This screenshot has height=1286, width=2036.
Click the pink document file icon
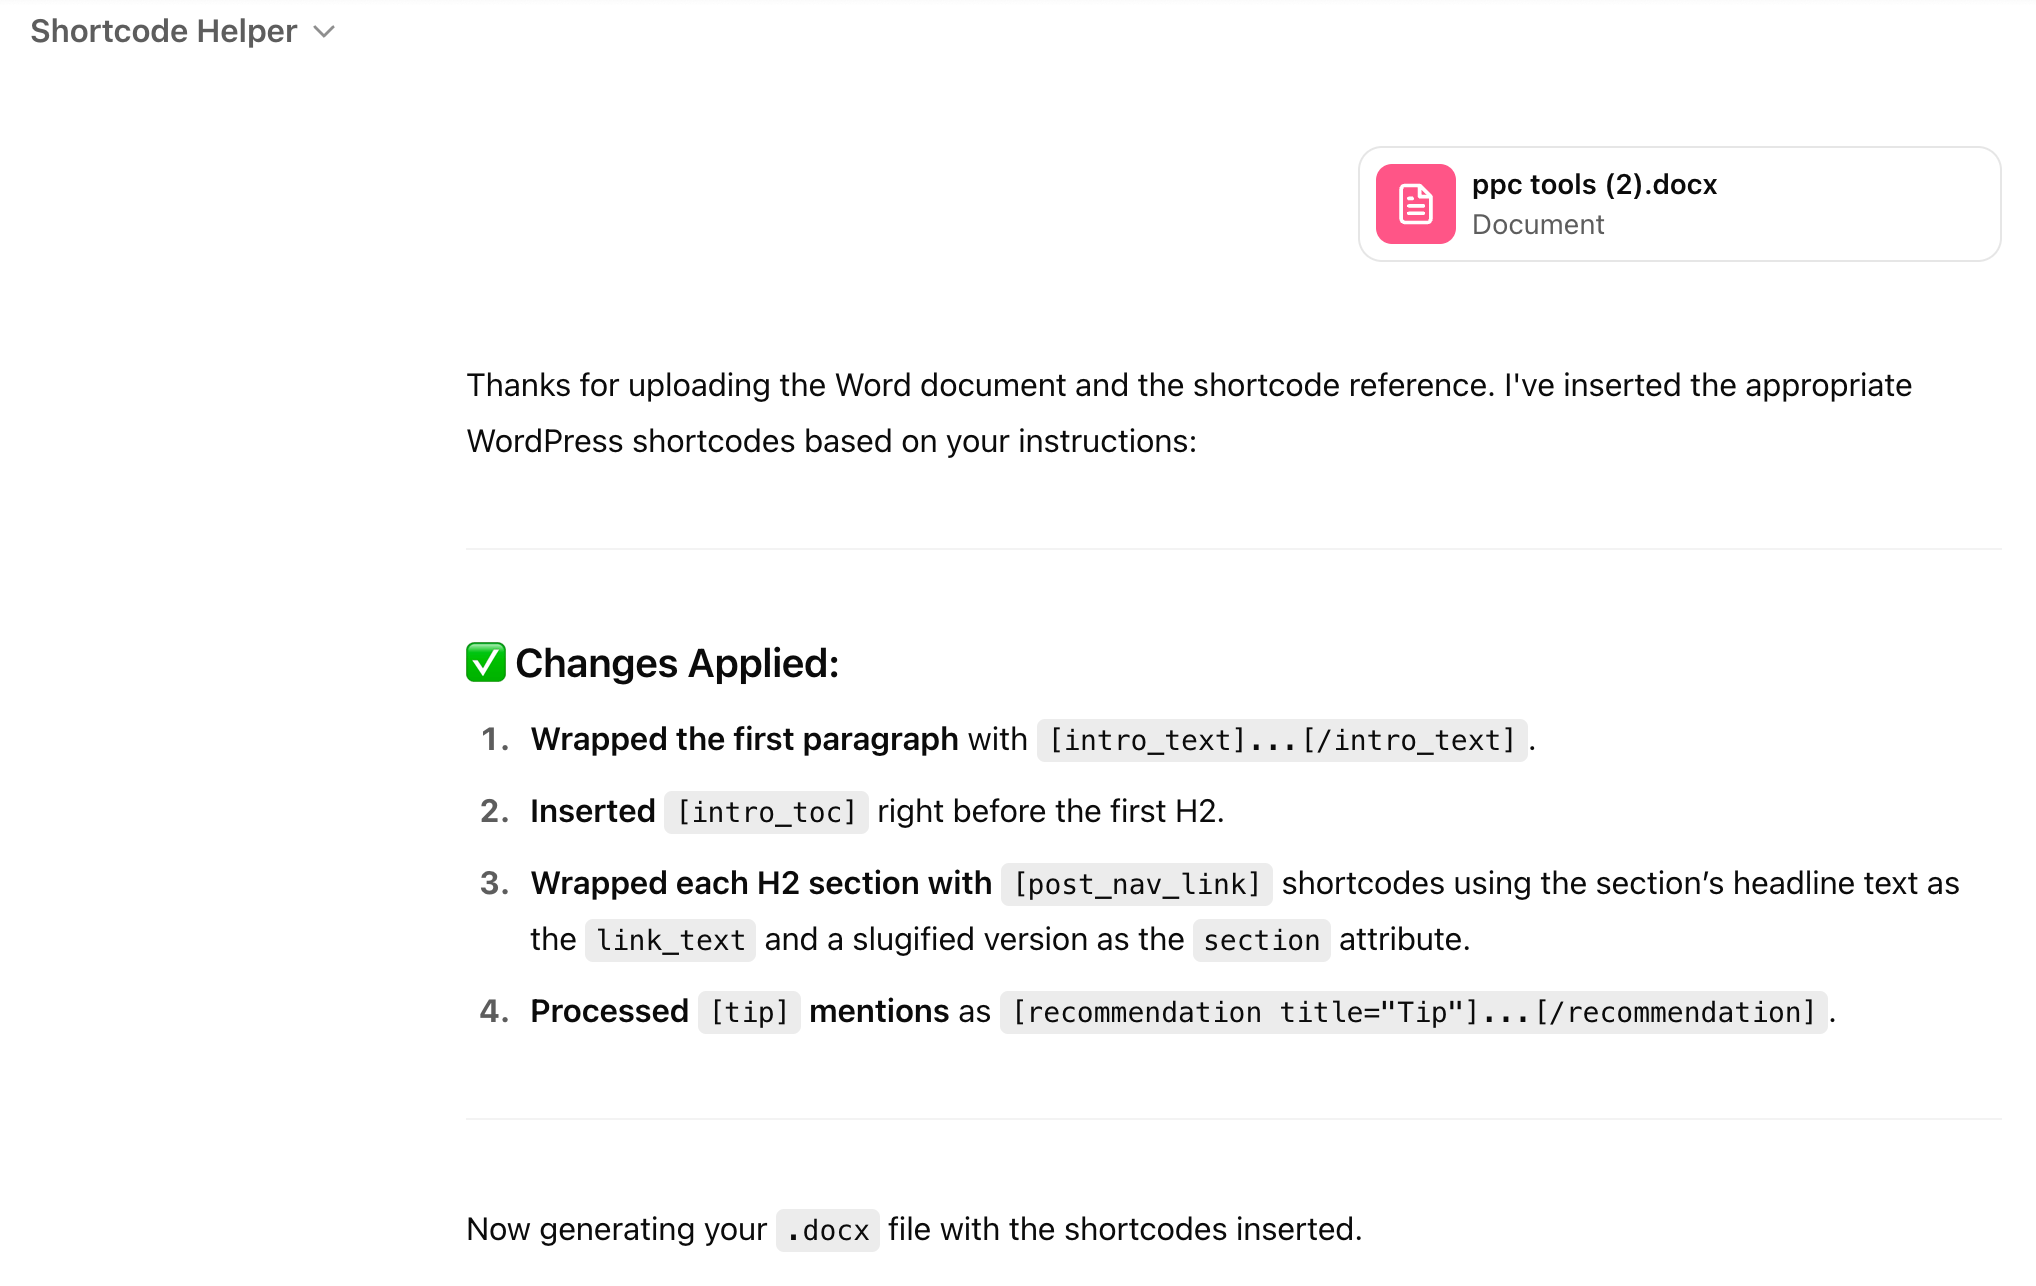tap(1415, 203)
